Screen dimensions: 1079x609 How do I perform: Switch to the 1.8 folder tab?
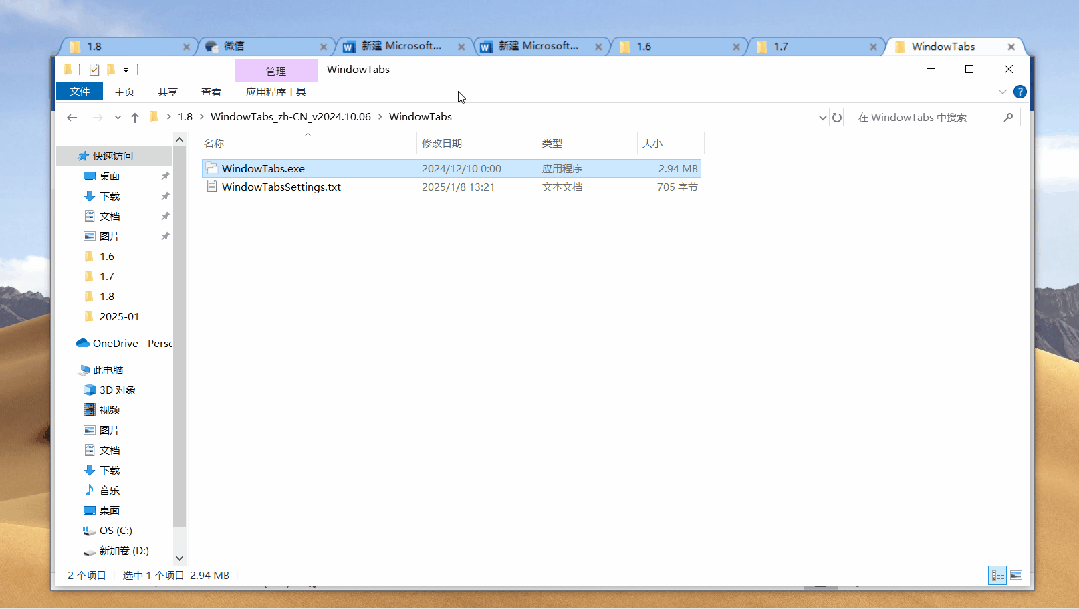pyautogui.click(x=127, y=47)
